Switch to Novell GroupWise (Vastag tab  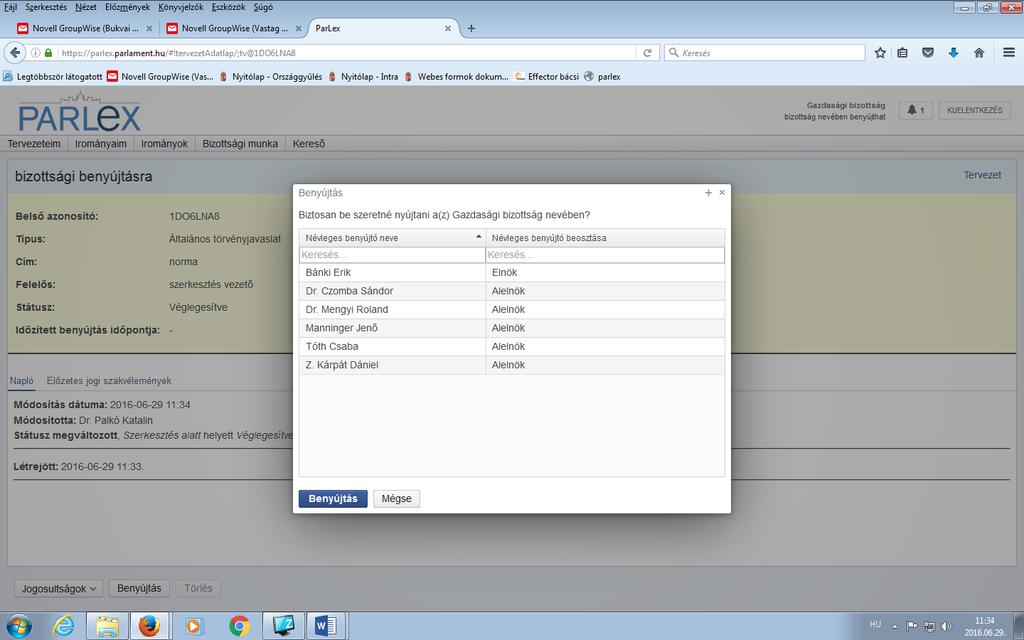pos(234,28)
